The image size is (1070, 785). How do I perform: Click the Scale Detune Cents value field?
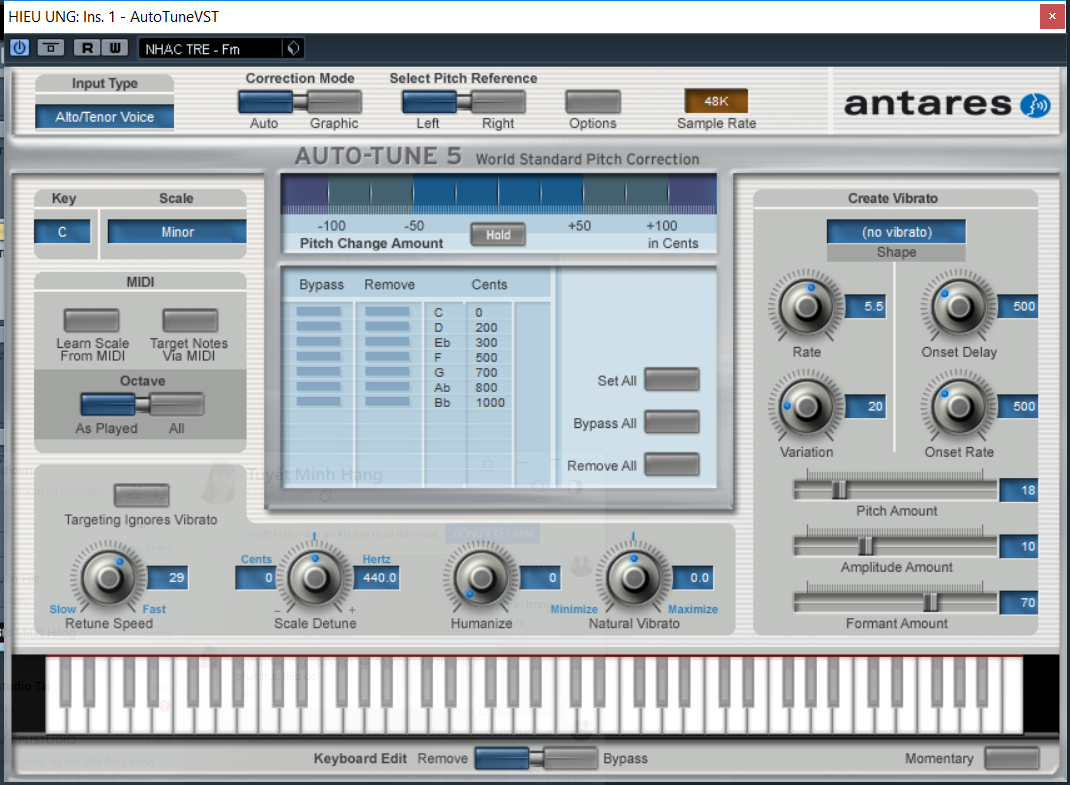[x=256, y=577]
